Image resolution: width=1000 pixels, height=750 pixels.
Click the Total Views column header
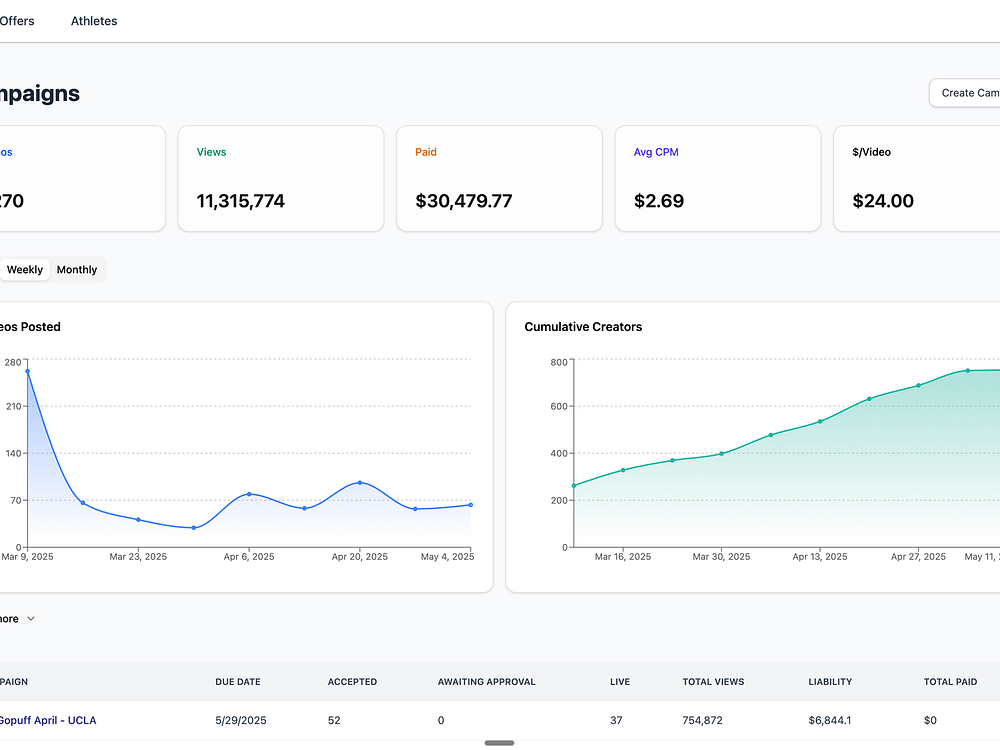(x=713, y=682)
